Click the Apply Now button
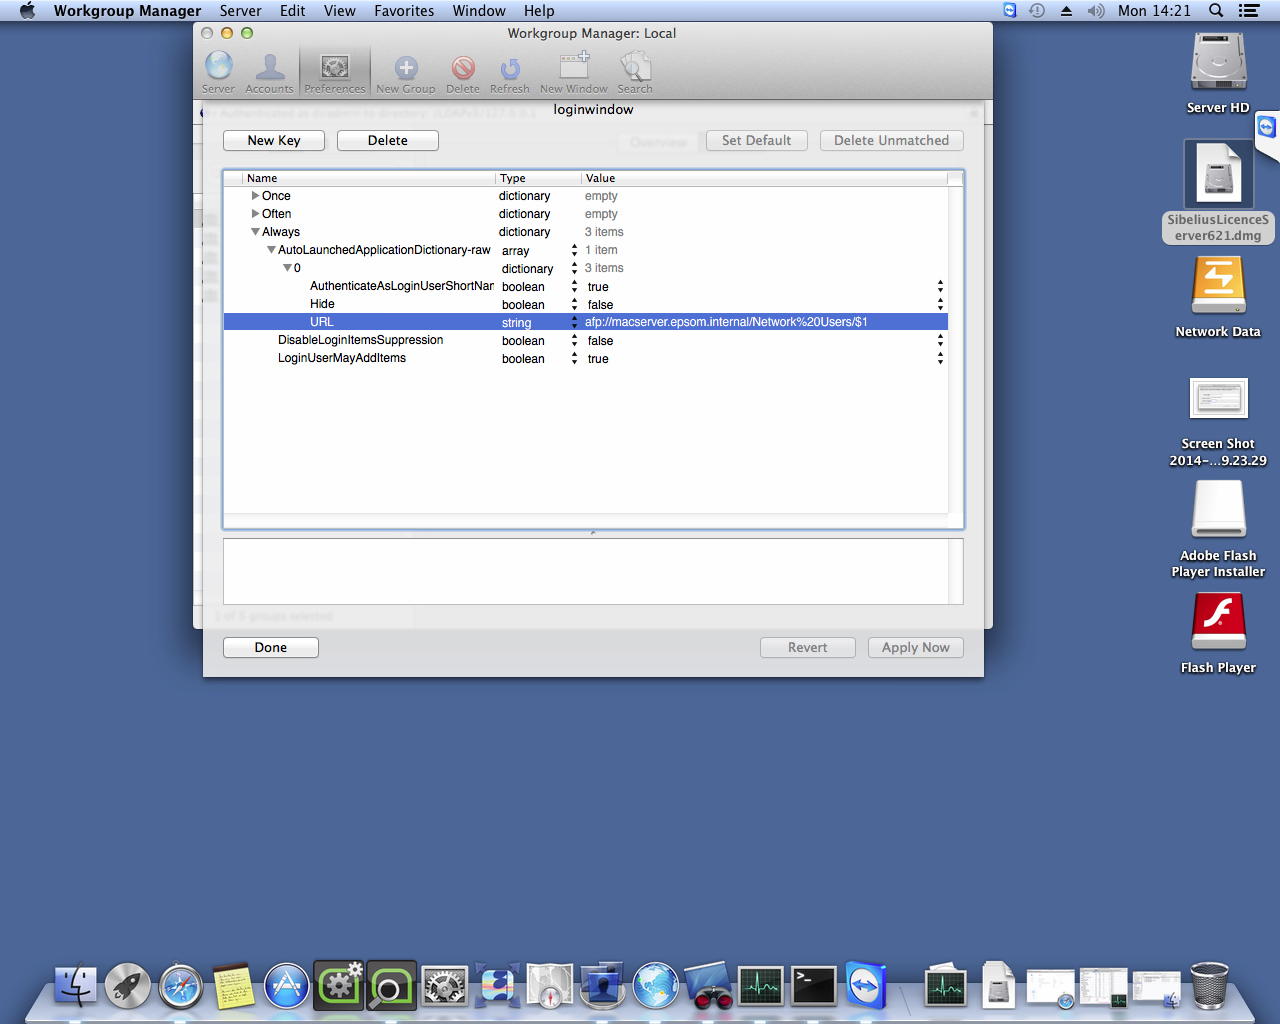Viewport: 1280px width, 1024px height. pos(916,648)
